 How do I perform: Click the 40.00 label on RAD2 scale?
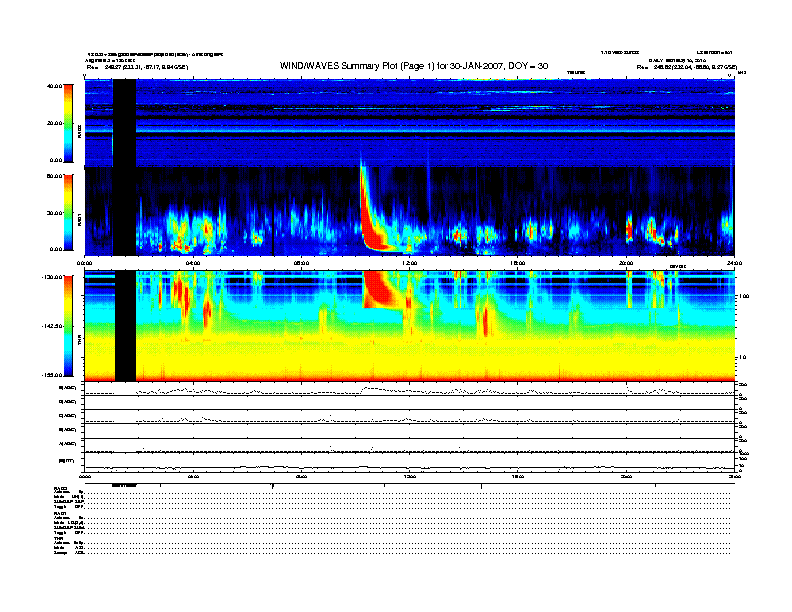click(x=55, y=86)
